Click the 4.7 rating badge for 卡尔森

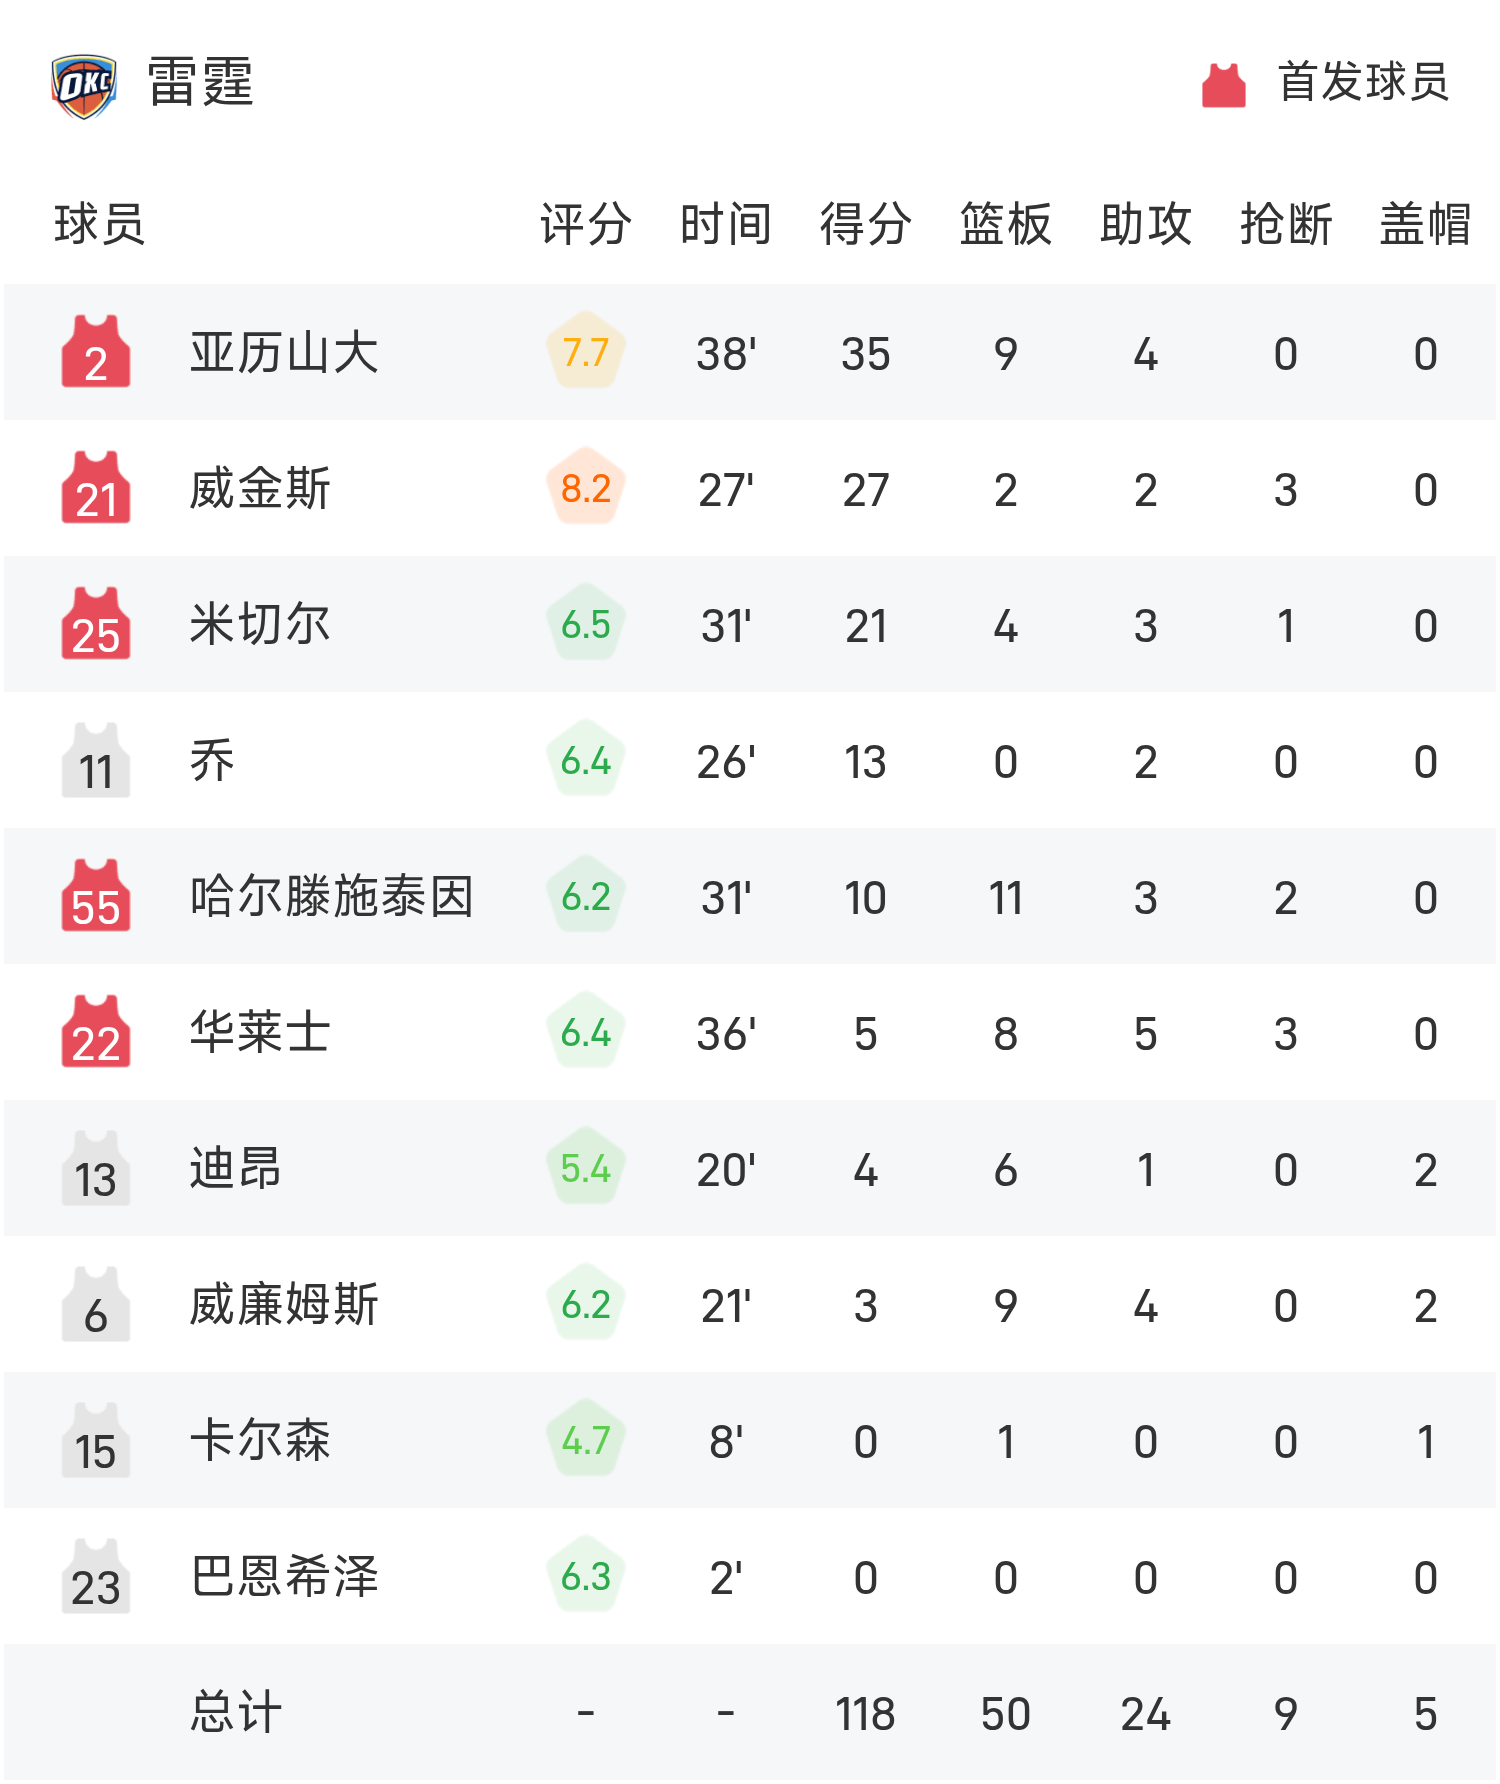click(586, 1440)
